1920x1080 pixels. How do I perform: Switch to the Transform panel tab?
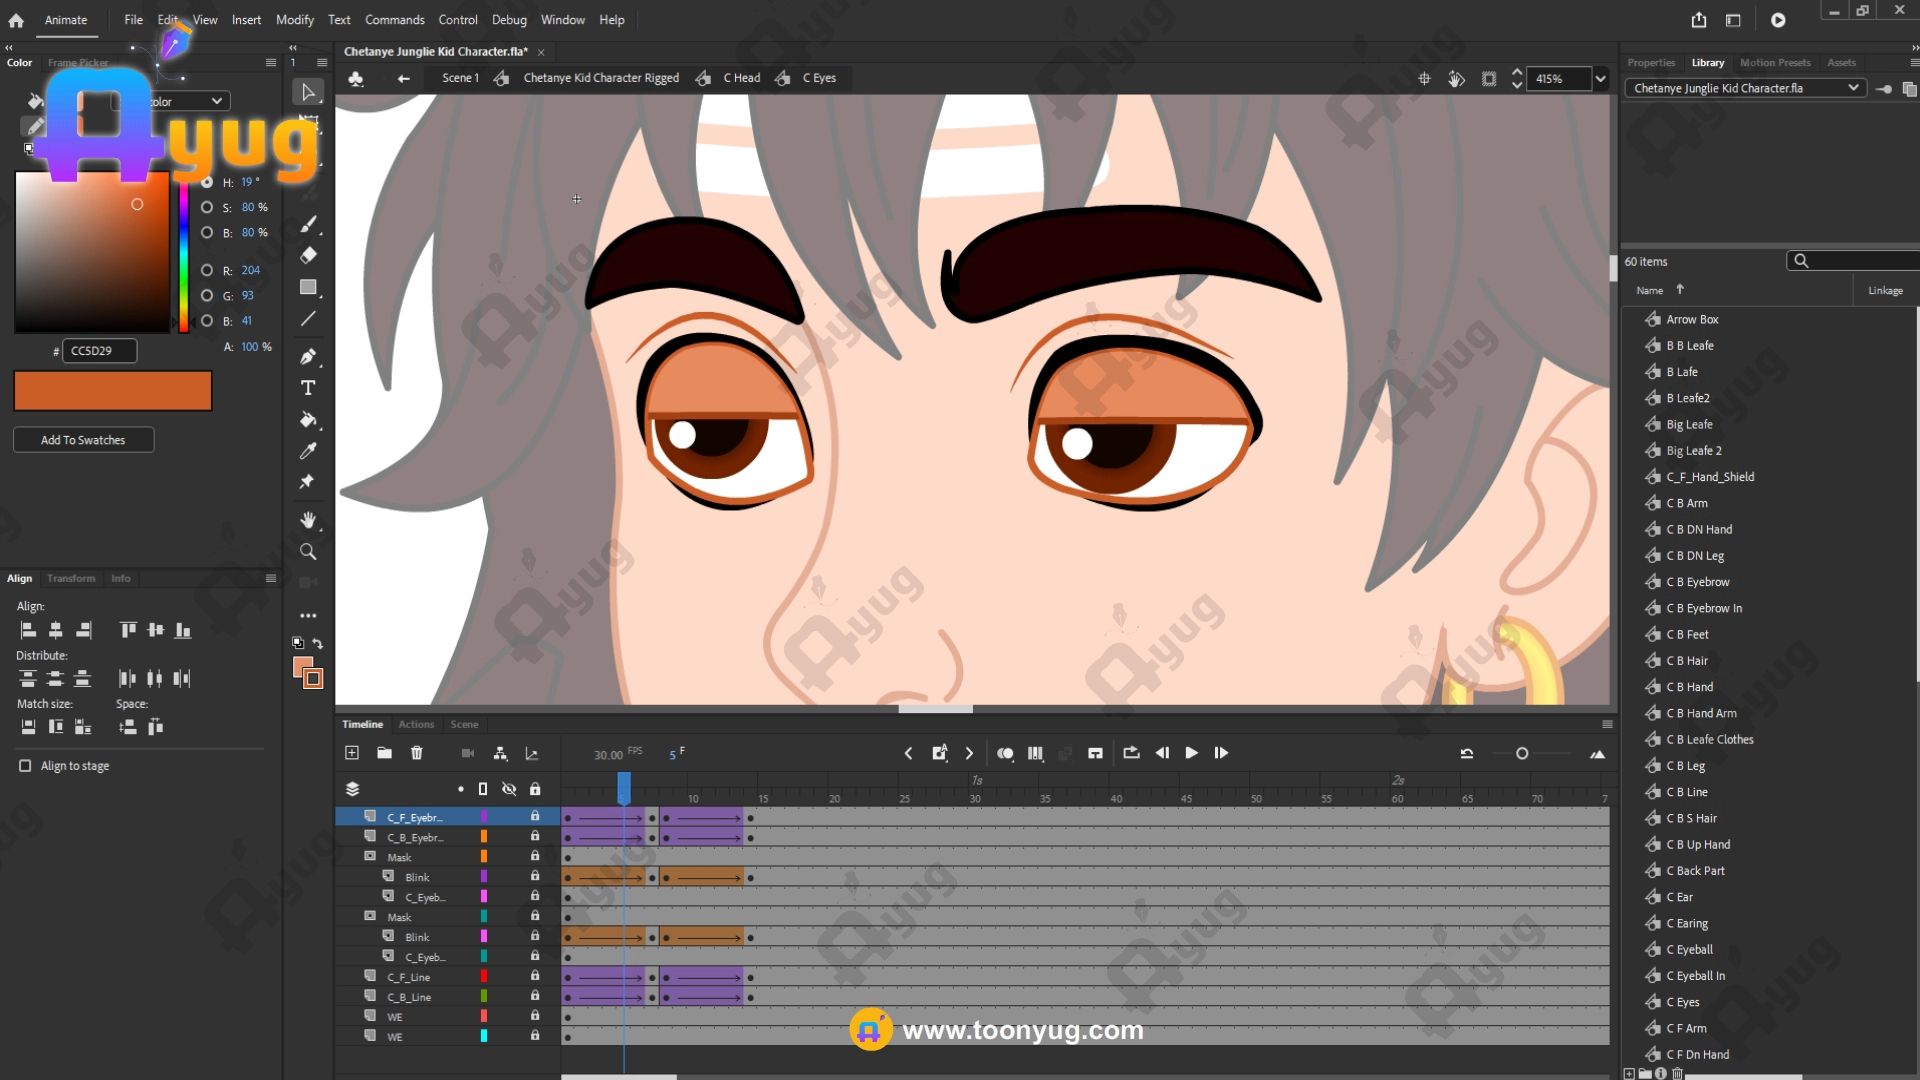click(71, 579)
